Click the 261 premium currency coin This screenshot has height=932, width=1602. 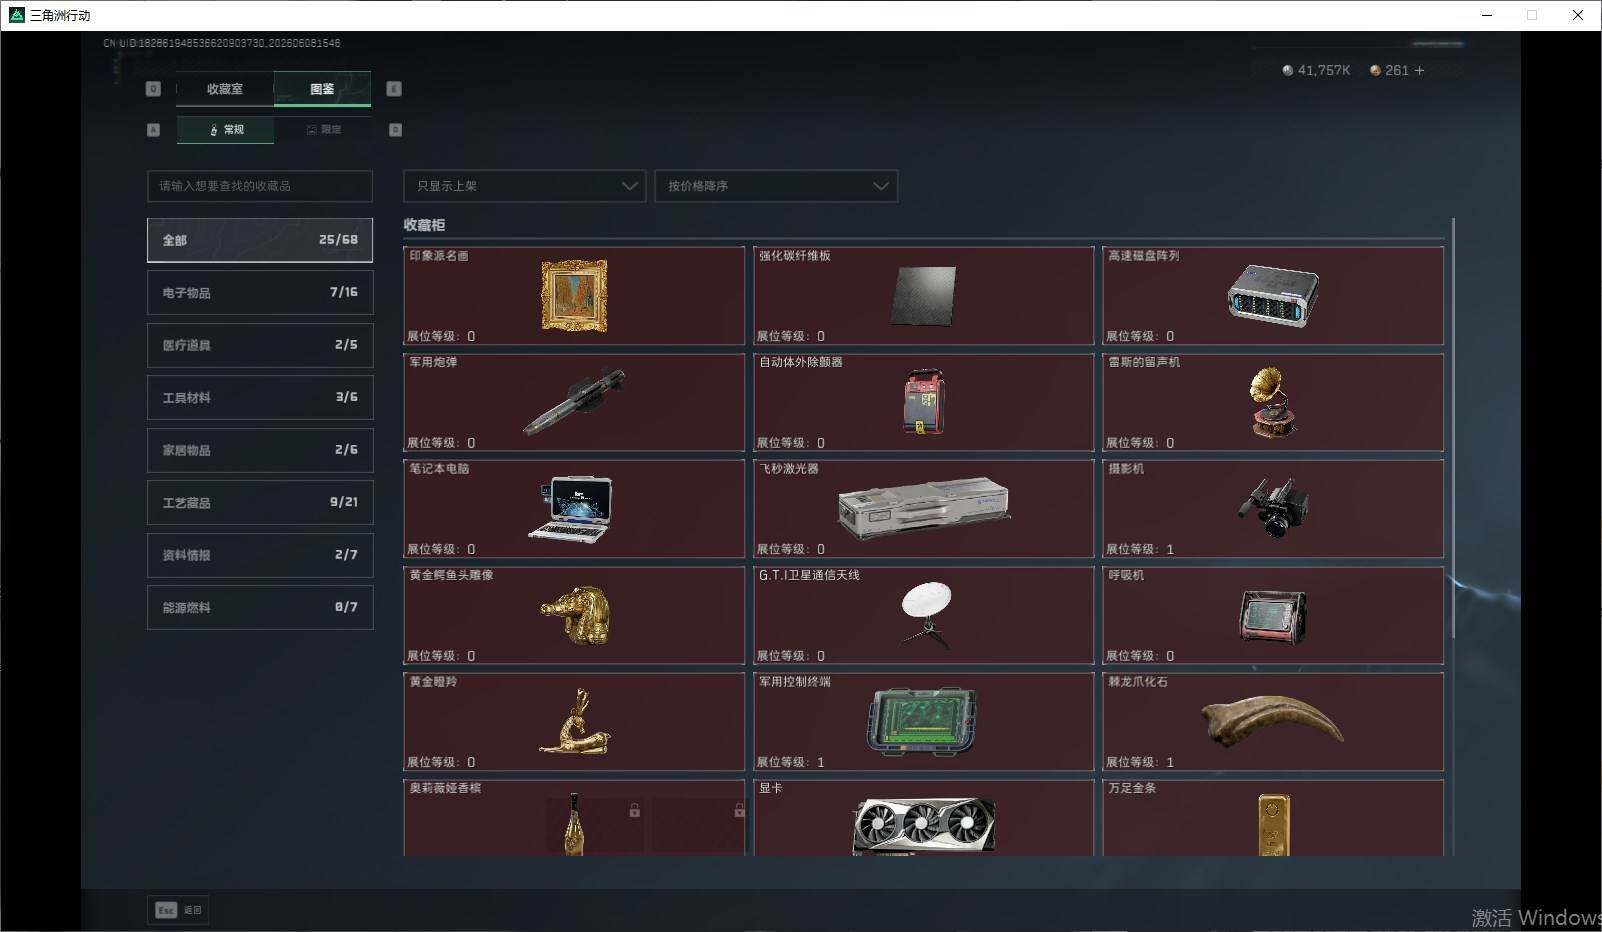click(x=1375, y=70)
